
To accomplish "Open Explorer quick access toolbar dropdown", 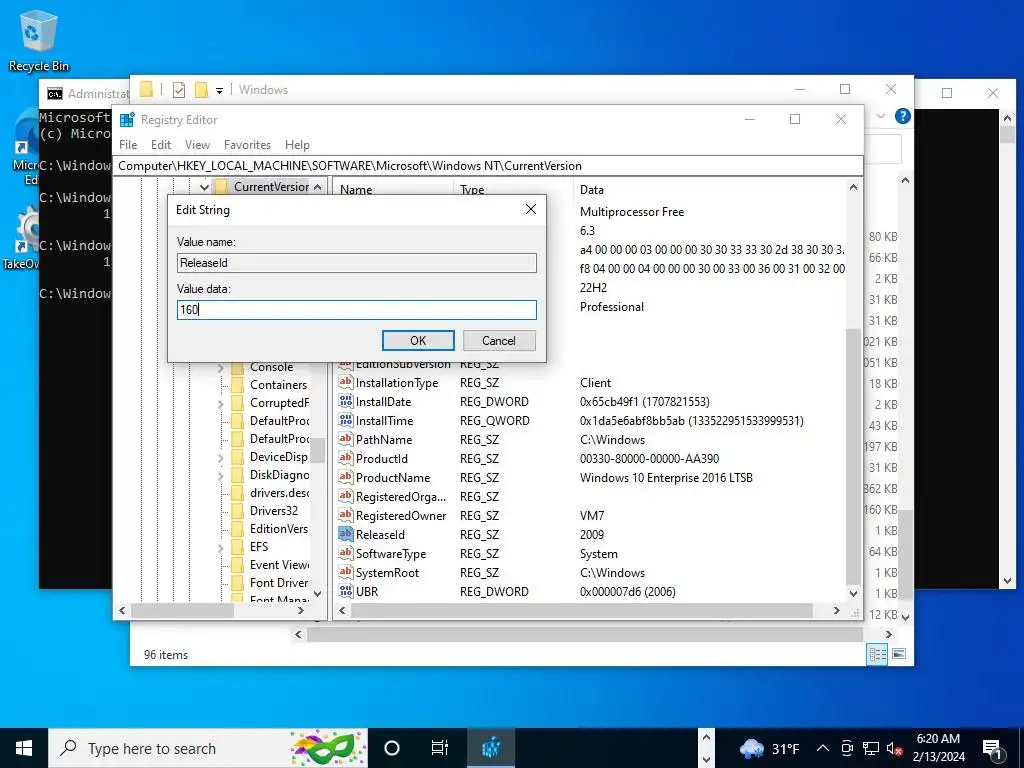I will (219, 90).
